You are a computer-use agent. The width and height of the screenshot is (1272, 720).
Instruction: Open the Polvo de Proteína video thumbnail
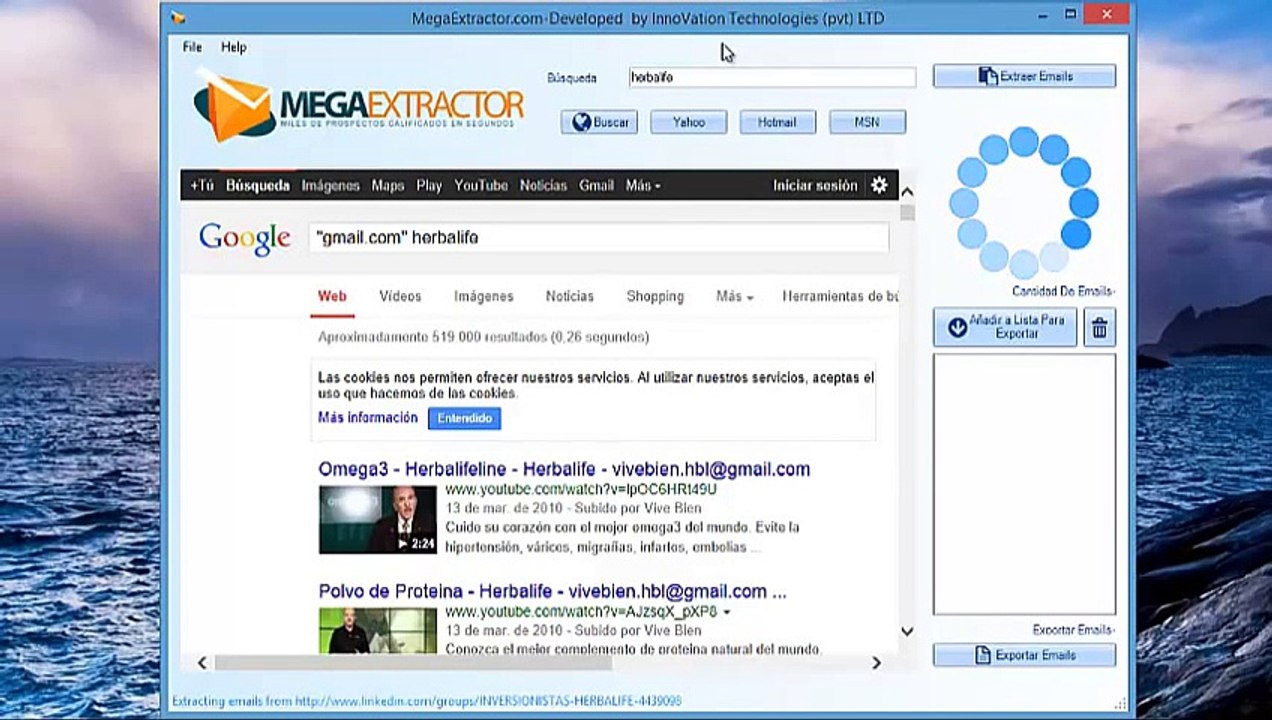tap(378, 631)
